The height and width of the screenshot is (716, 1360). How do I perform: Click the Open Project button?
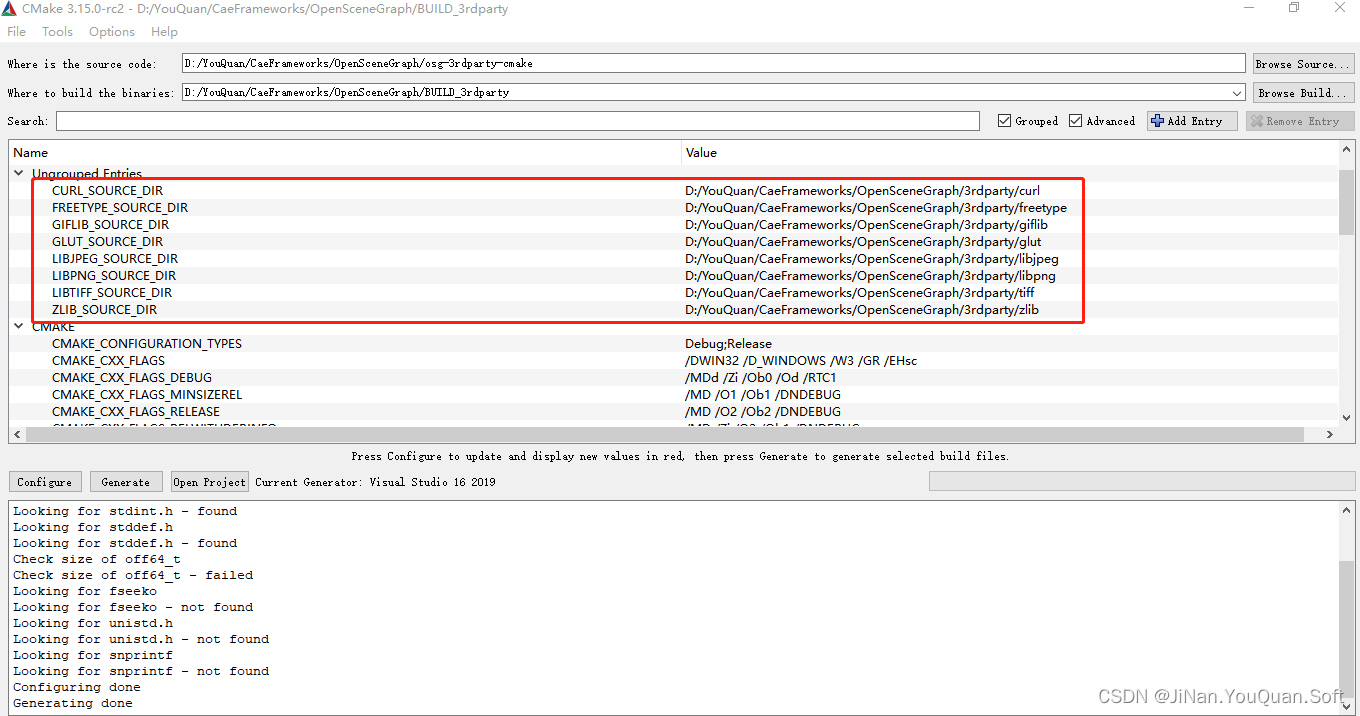click(x=209, y=482)
